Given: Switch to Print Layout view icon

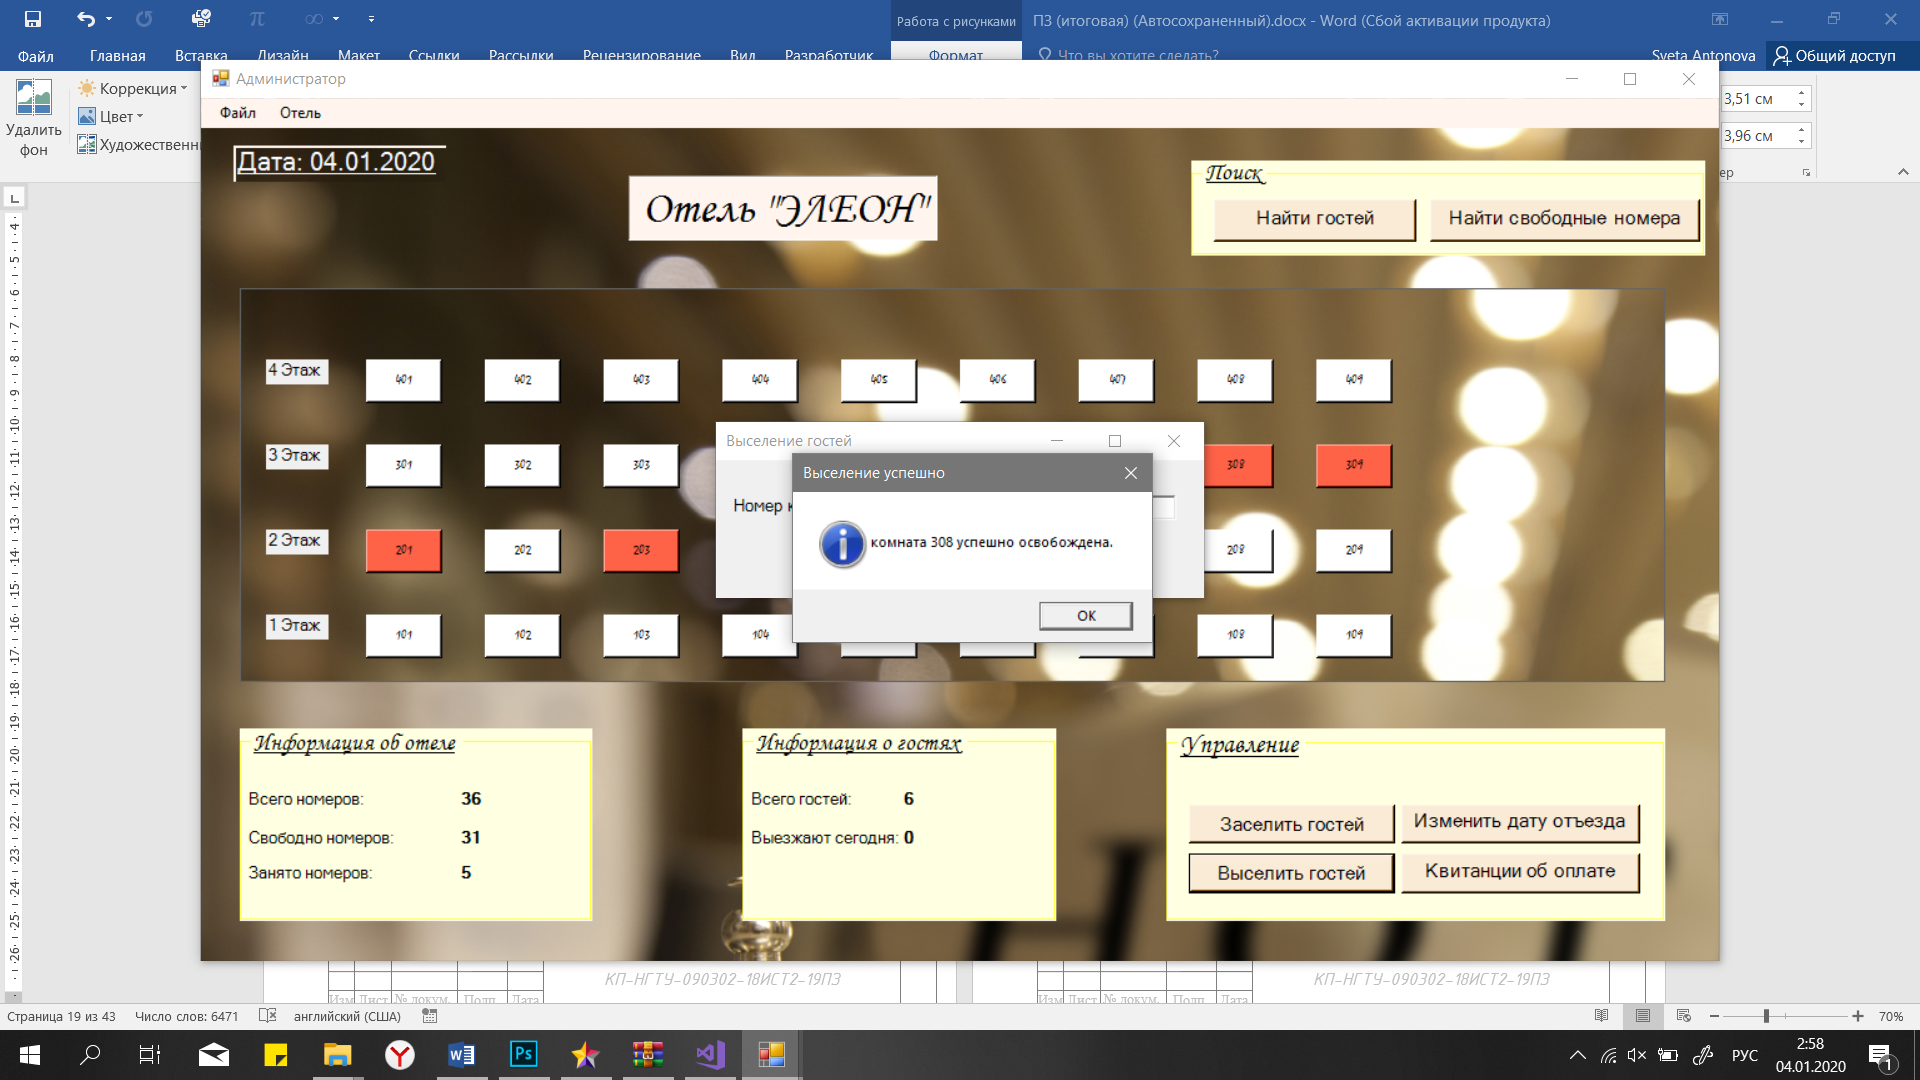Looking at the screenshot, I should [1643, 1016].
